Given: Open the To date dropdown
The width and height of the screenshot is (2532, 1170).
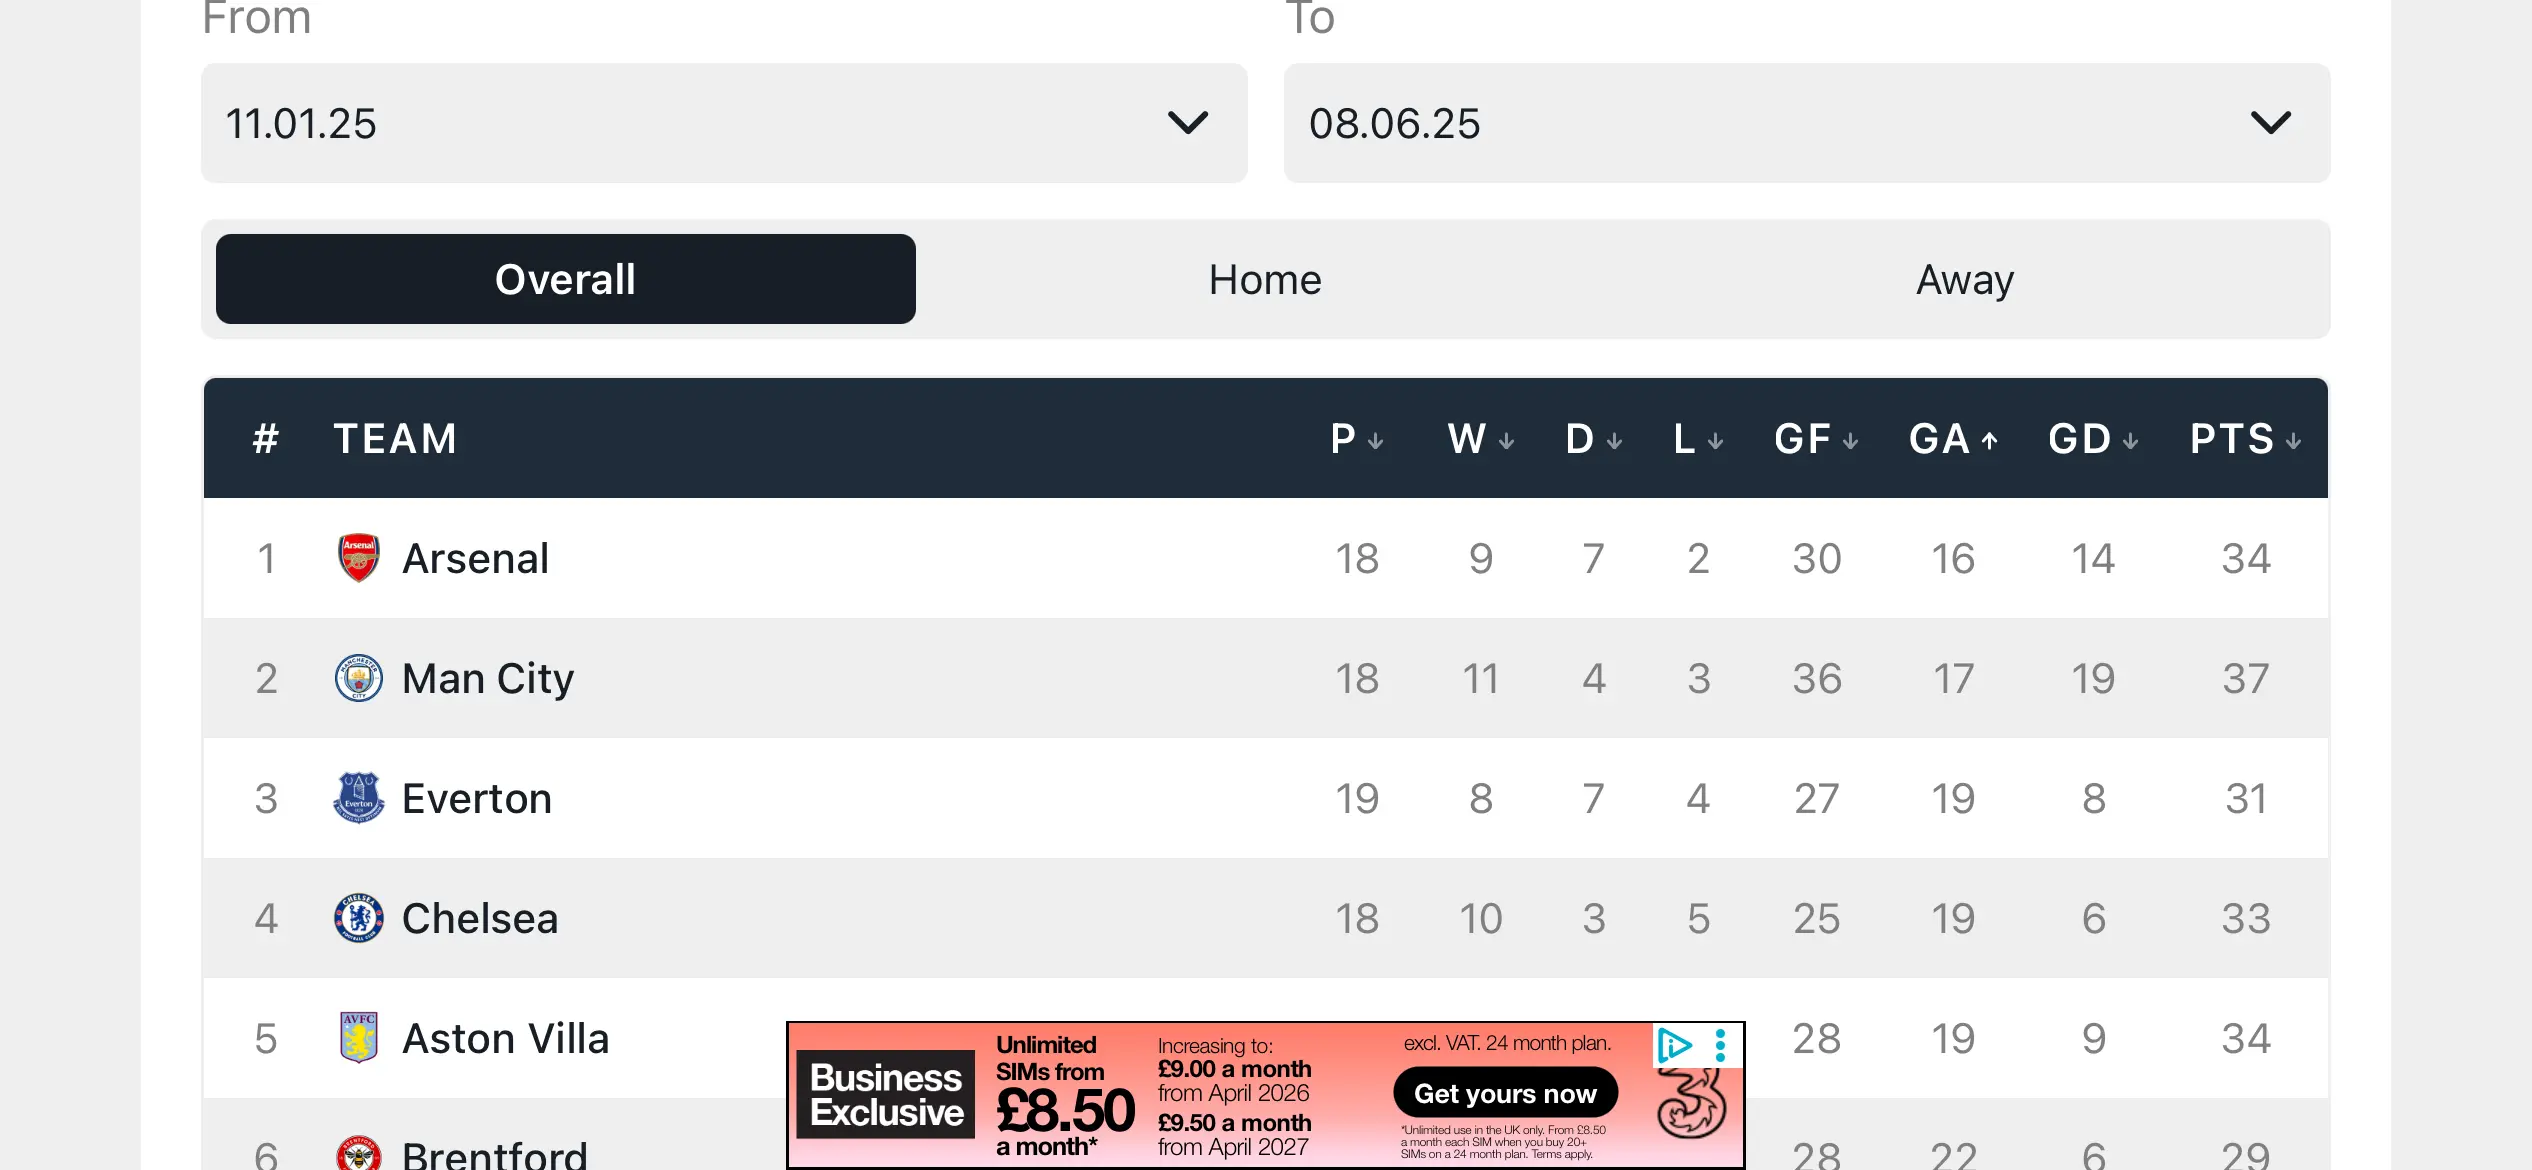Looking at the screenshot, I should (1806, 123).
